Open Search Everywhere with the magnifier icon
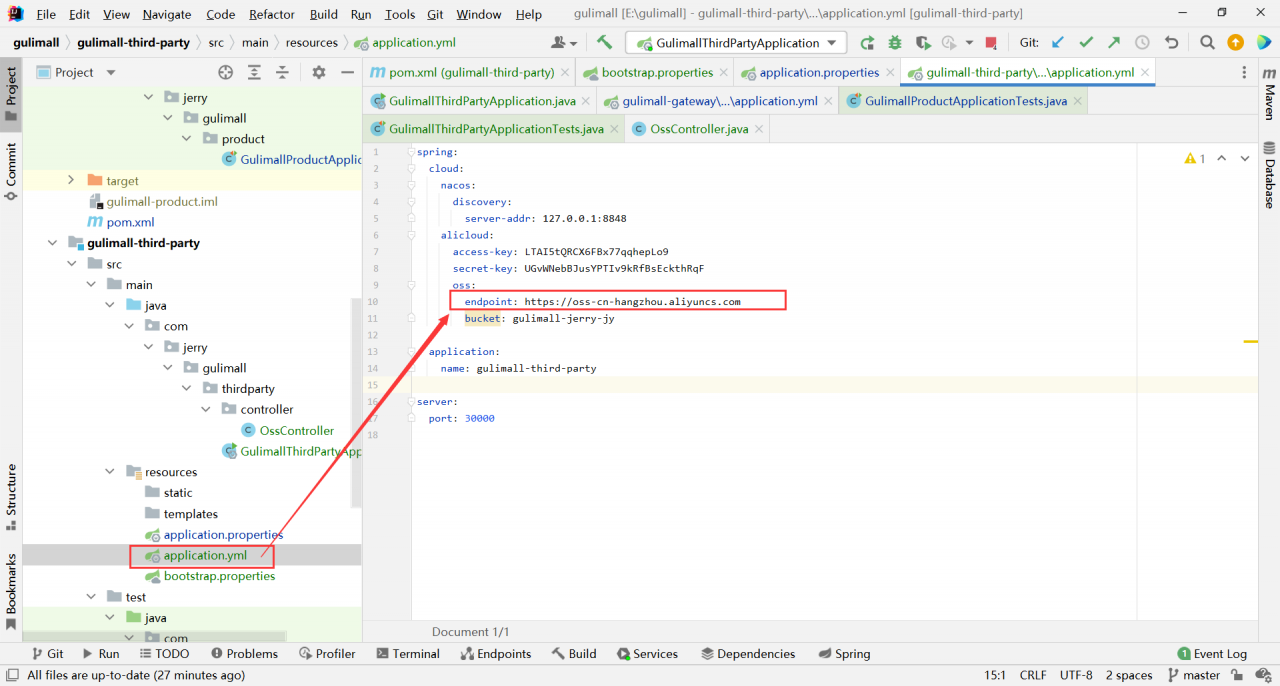The height and width of the screenshot is (686, 1280). point(1207,43)
